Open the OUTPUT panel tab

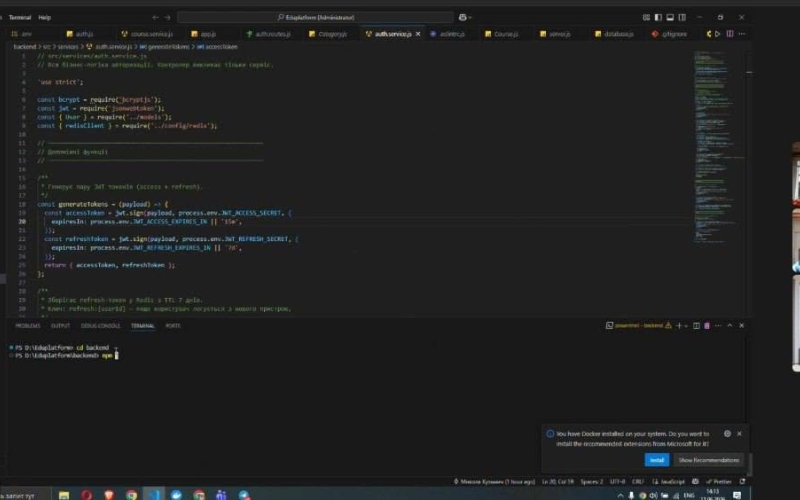click(60, 326)
